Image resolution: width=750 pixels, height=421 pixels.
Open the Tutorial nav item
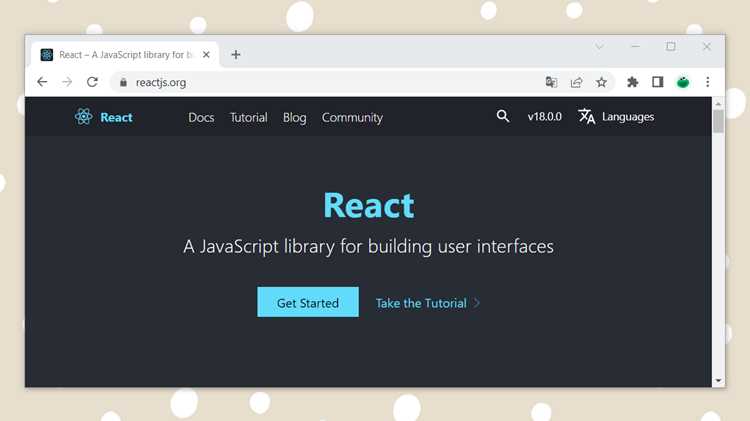pyautogui.click(x=248, y=117)
